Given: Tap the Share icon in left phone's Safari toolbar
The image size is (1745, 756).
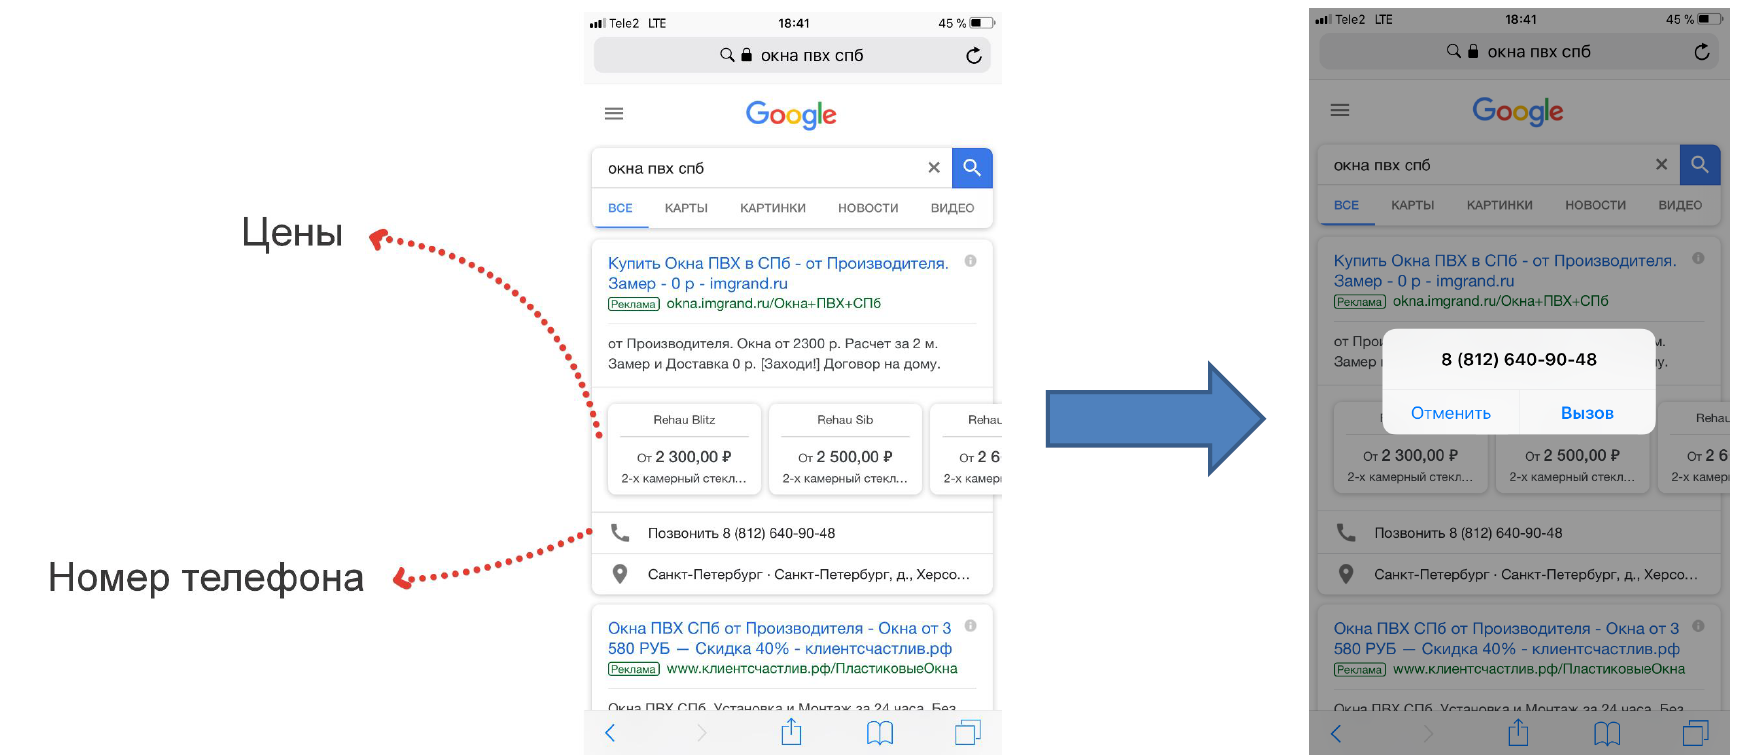Looking at the screenshot, I should click(x=791, y=732).
